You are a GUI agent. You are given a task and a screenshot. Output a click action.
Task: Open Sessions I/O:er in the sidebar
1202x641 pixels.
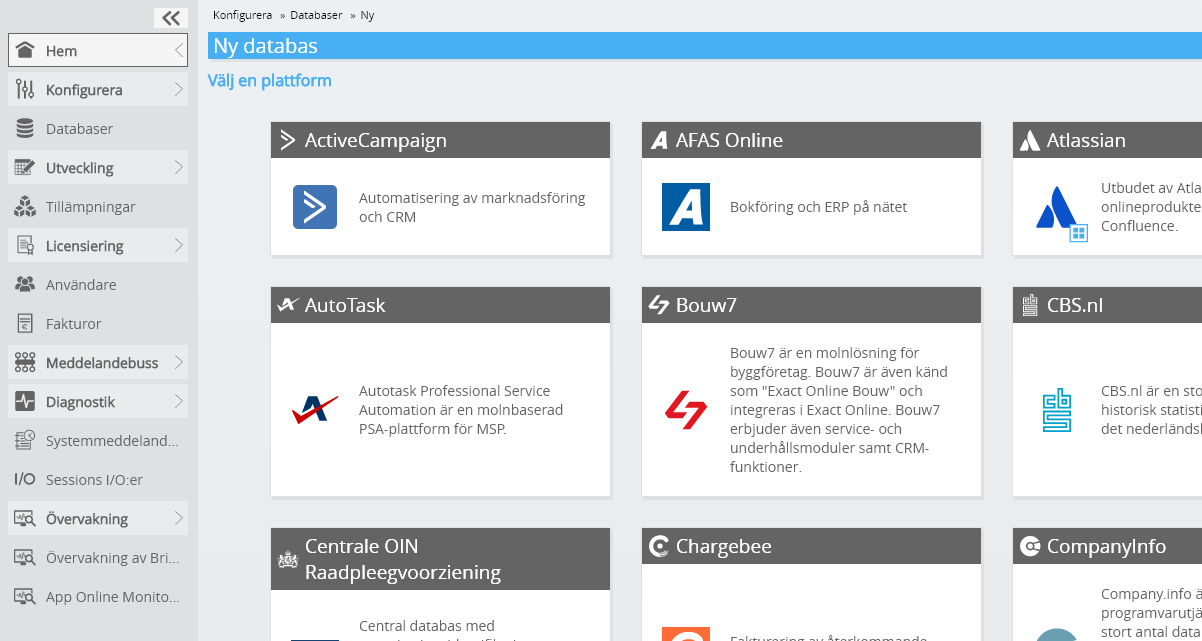pyautogui.click(x=98, y=479)
